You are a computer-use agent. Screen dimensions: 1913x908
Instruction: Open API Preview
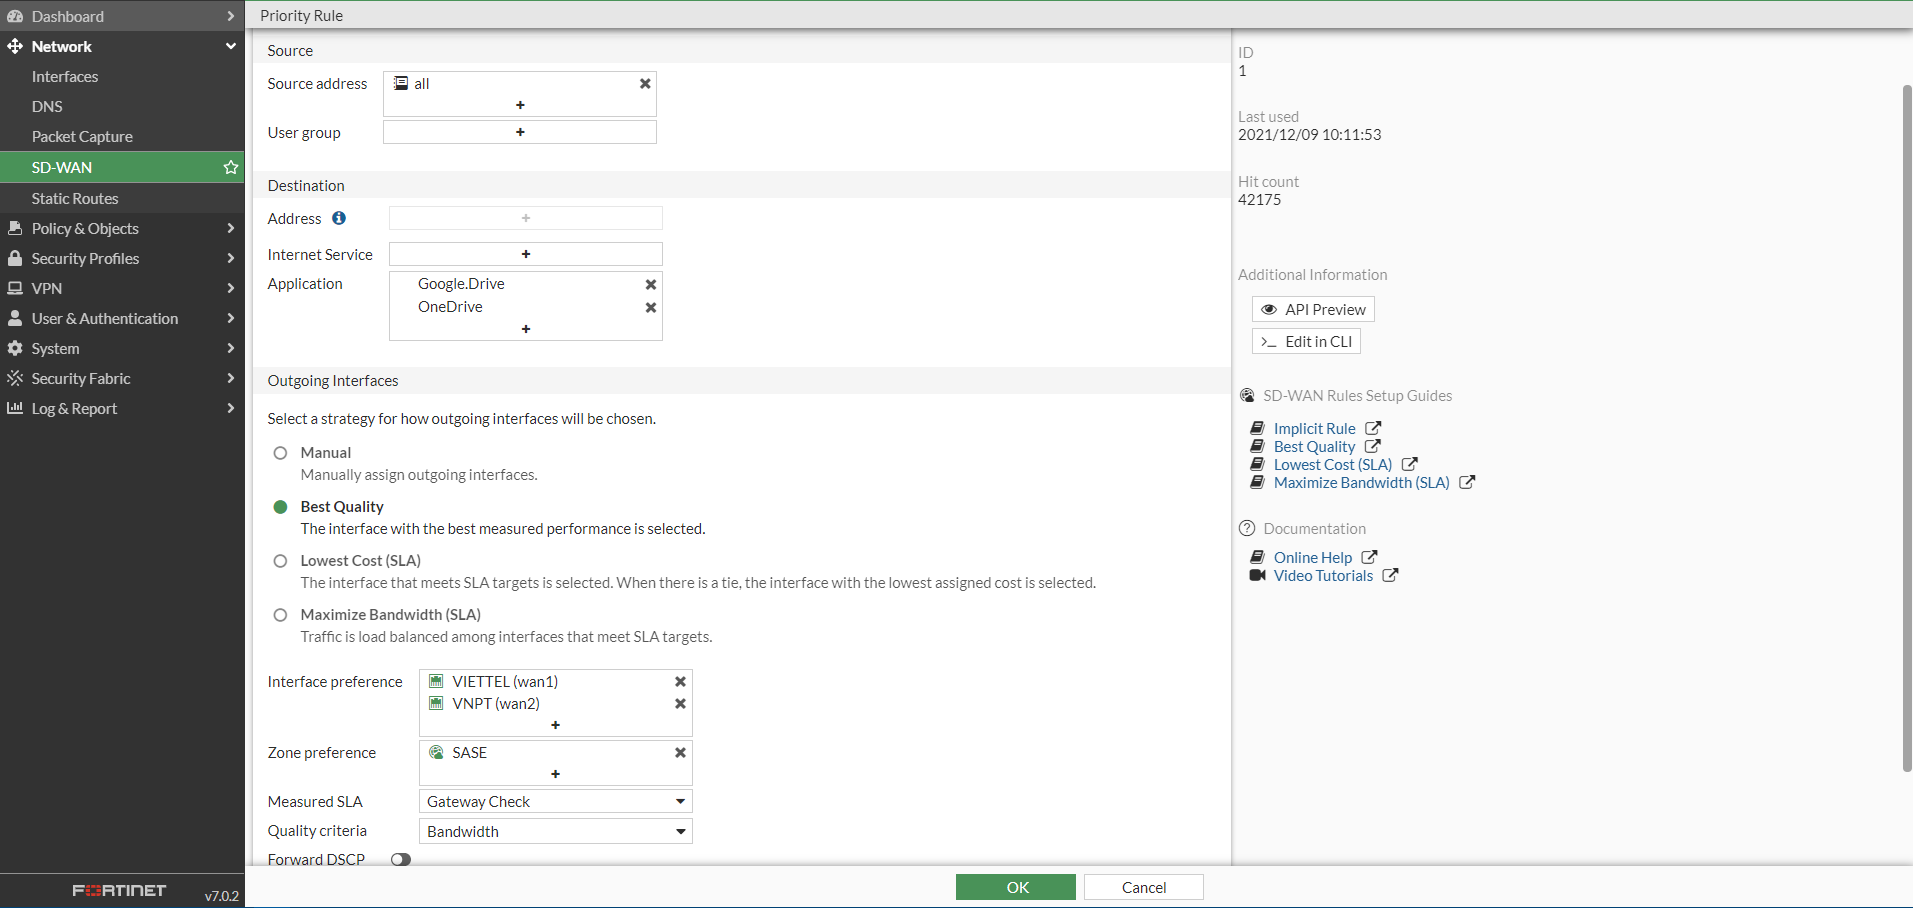coord(1313,309)
